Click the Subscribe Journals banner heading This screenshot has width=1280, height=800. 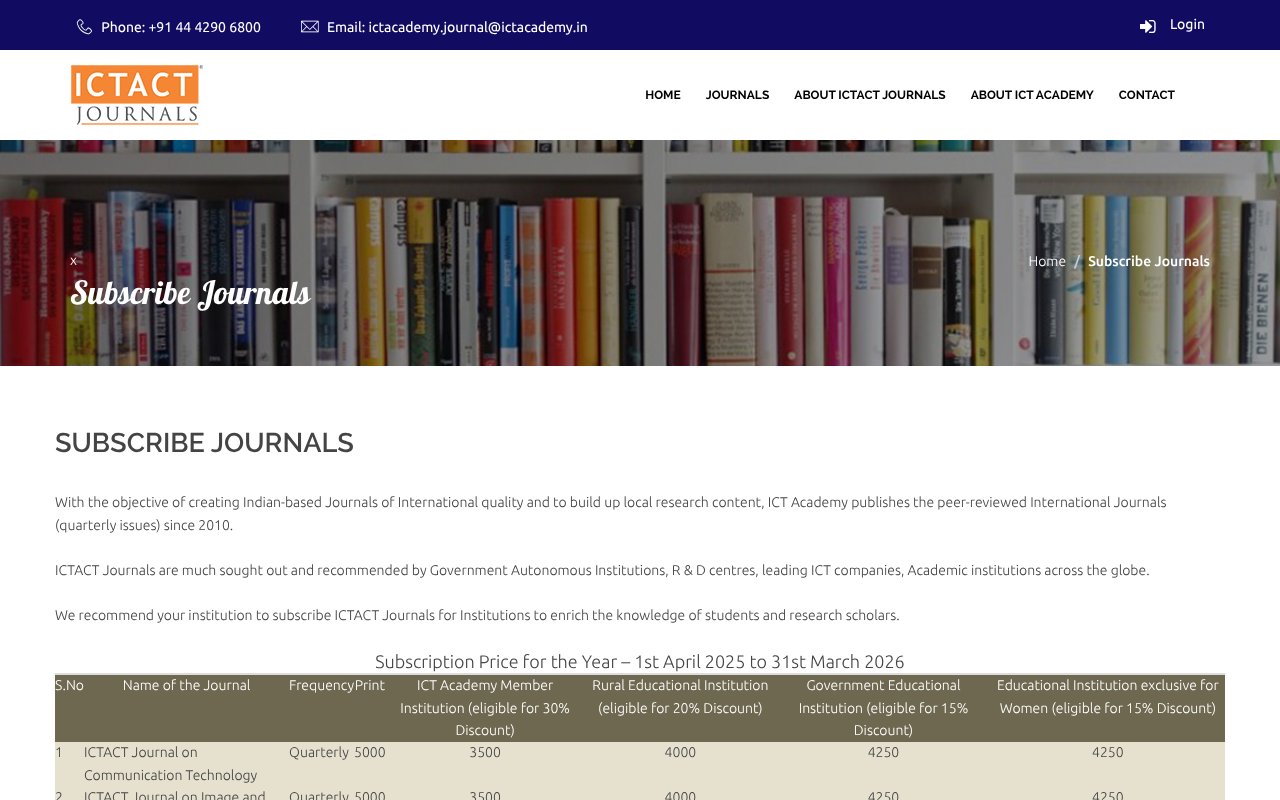tap(190, 293)
